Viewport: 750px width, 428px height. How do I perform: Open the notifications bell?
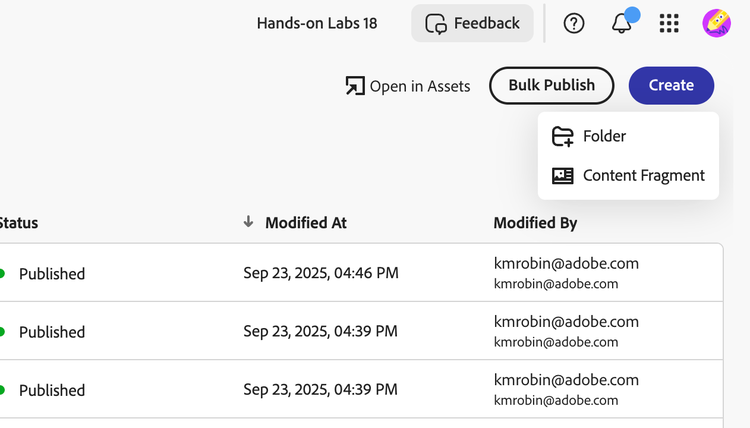coord(622,23)
